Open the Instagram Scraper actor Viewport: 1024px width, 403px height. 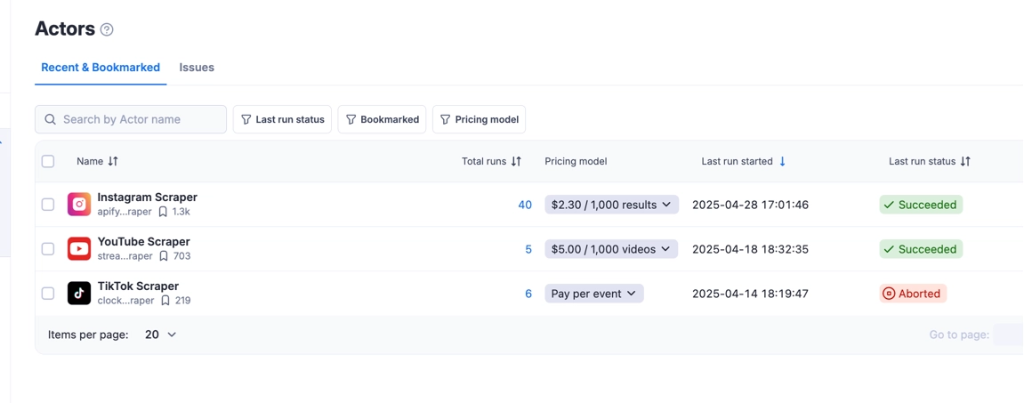point(147,197)
